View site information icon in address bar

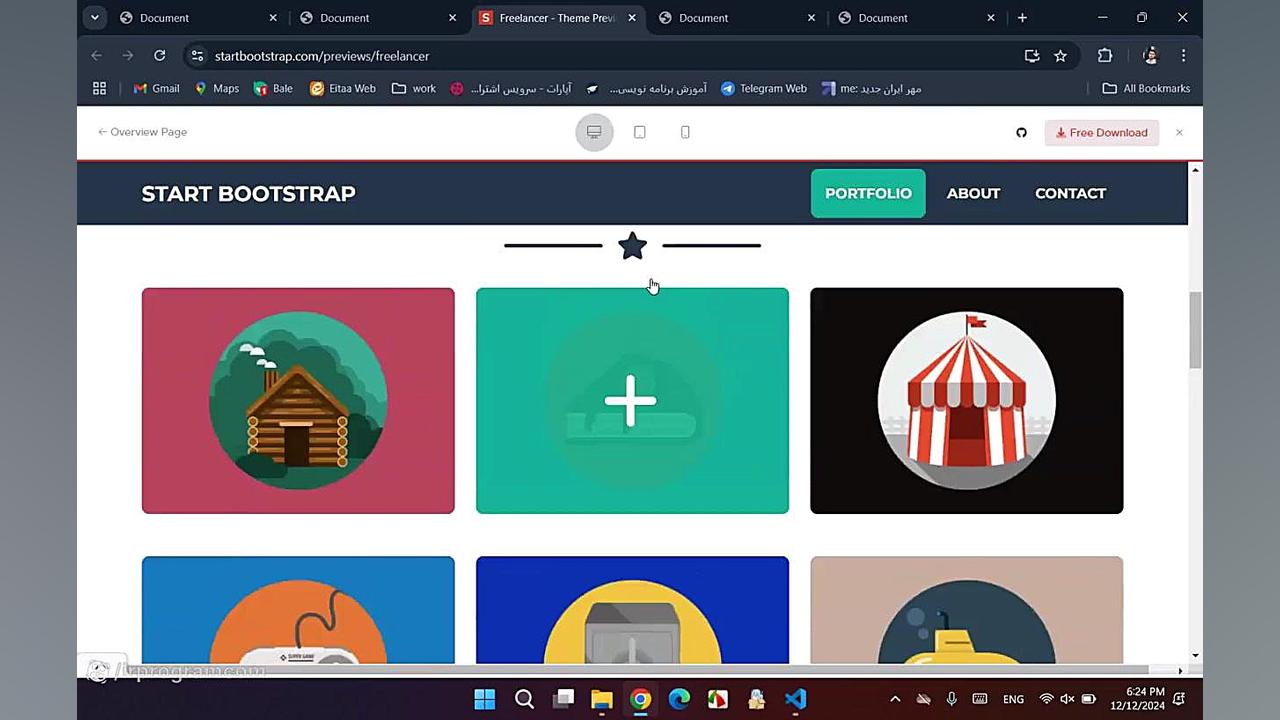[197, 56]
